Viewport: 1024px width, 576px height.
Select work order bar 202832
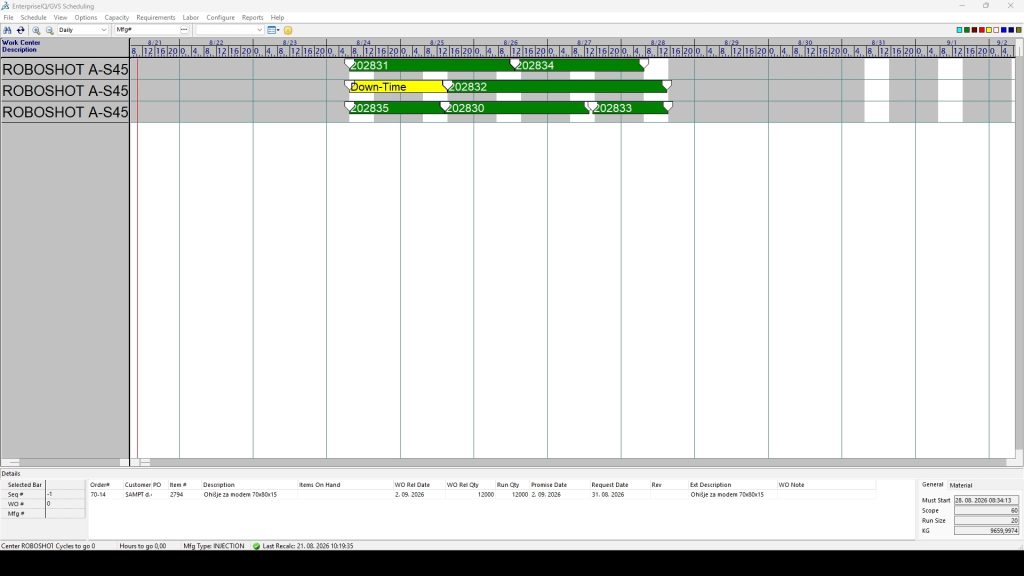click(556, 87)
